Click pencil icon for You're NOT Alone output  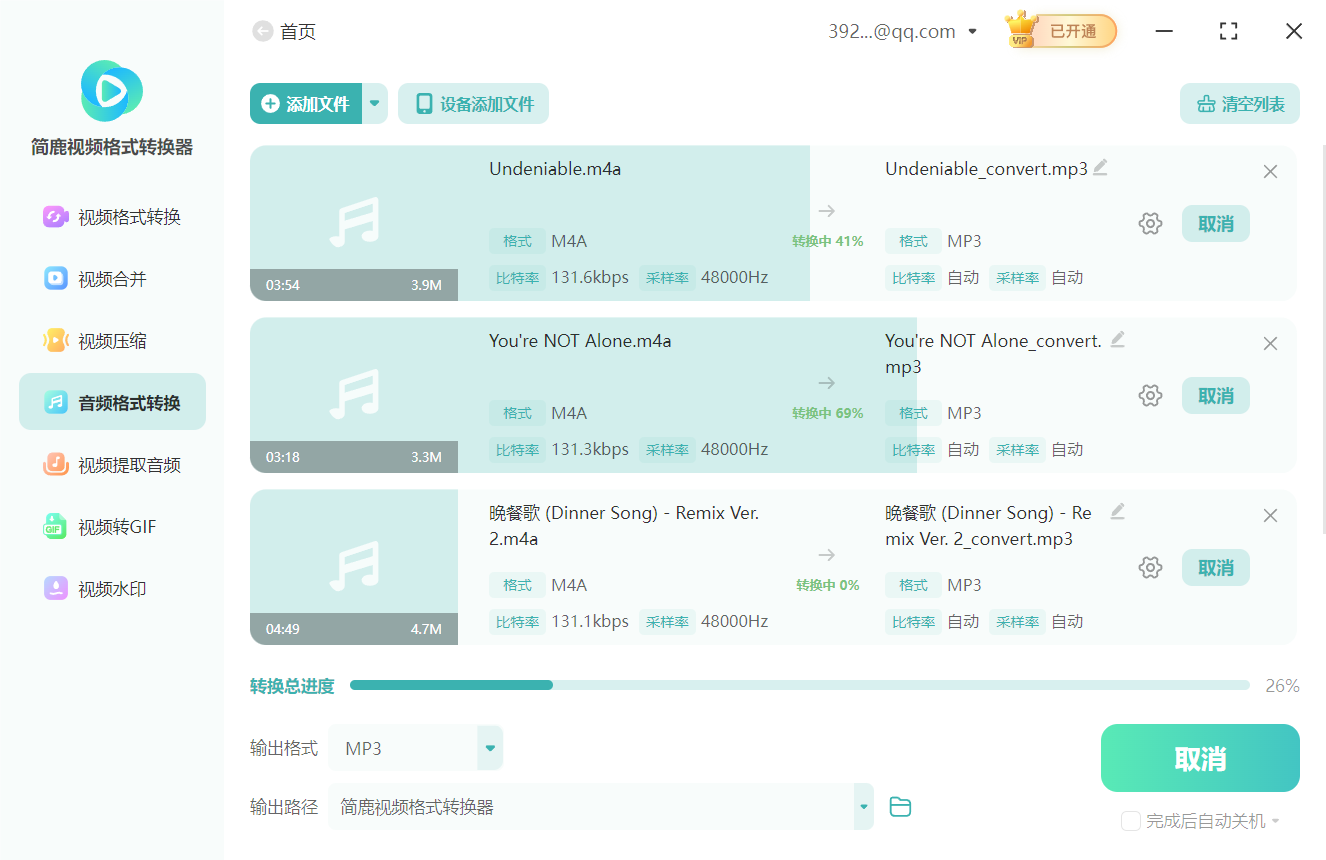[x=1117, y=340]
